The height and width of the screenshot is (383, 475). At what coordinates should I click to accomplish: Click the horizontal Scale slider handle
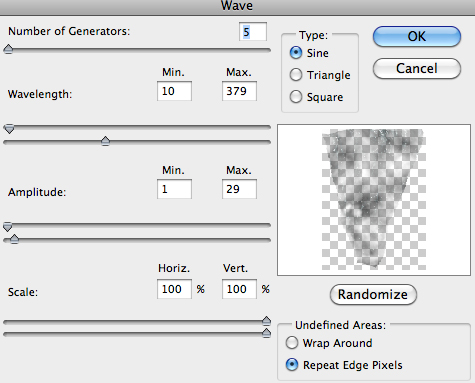coord(266,321)
